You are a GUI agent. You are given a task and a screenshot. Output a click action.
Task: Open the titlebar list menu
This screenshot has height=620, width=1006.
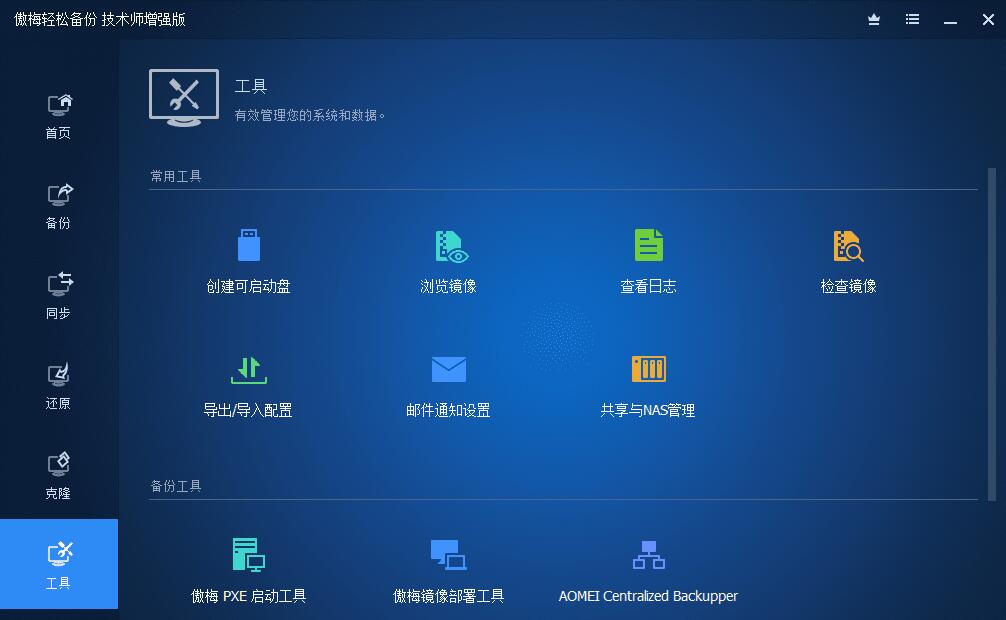tap(911, 18)
